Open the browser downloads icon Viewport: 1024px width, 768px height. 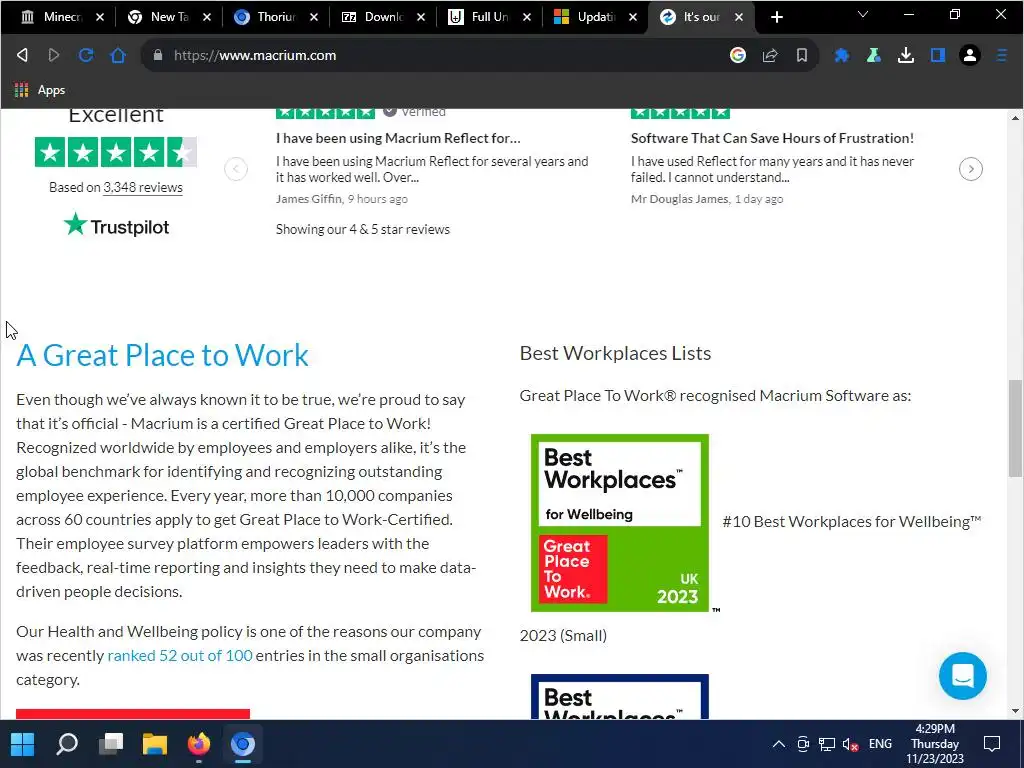906,56
